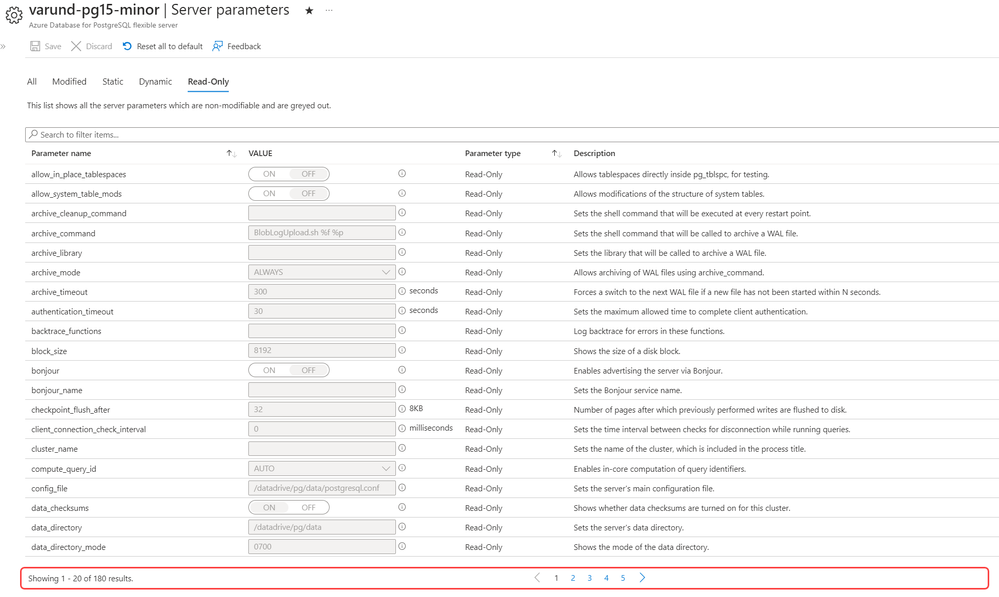Select the checkpoint_flush_after parameter name

[71, 410]
